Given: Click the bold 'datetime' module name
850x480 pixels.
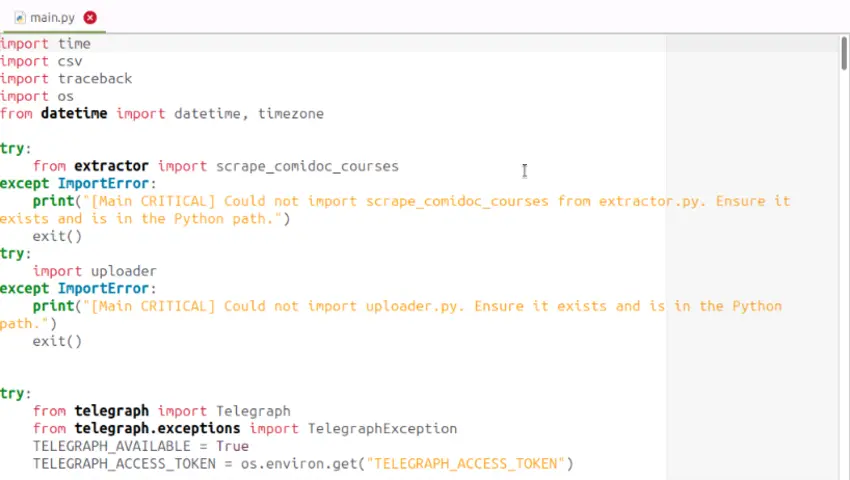Looking at the screenshot, I should (x=74, y=114).
